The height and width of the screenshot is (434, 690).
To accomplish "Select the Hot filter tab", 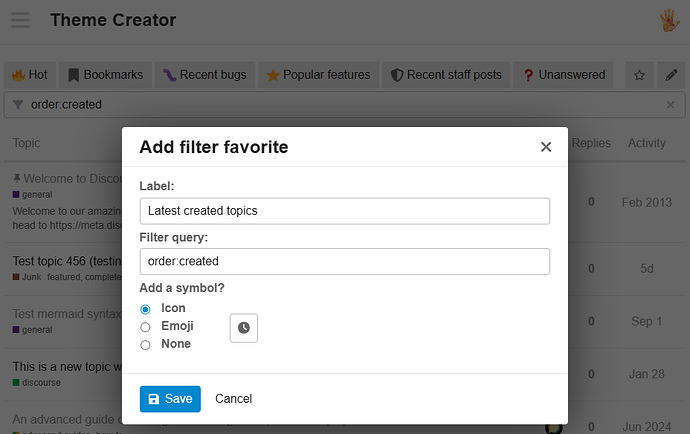I will pyautogui.click(x=30, y=75).
